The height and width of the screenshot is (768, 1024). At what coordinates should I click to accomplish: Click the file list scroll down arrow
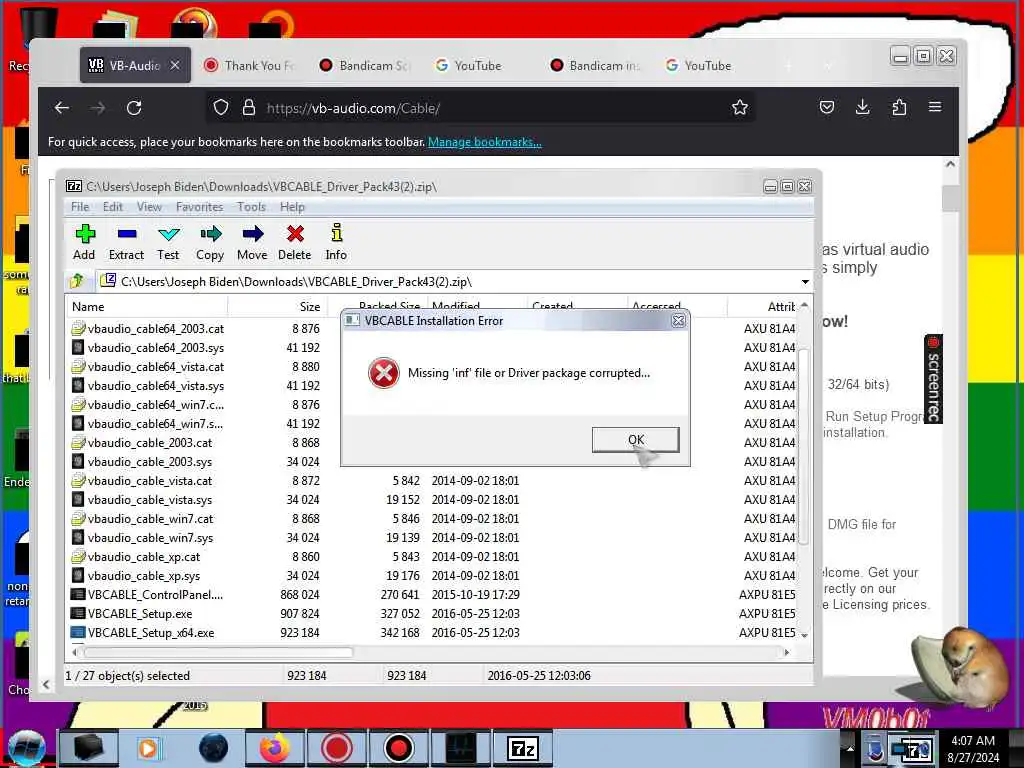[805, 635]
